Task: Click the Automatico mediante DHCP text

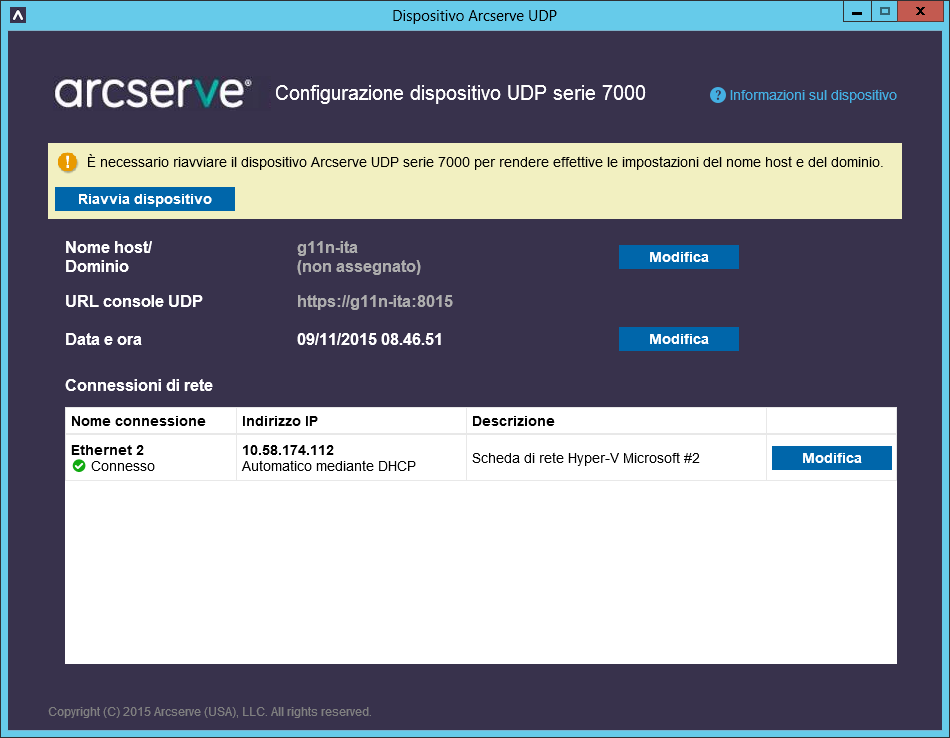Action: pyautogui.click(x=328, y=467)
